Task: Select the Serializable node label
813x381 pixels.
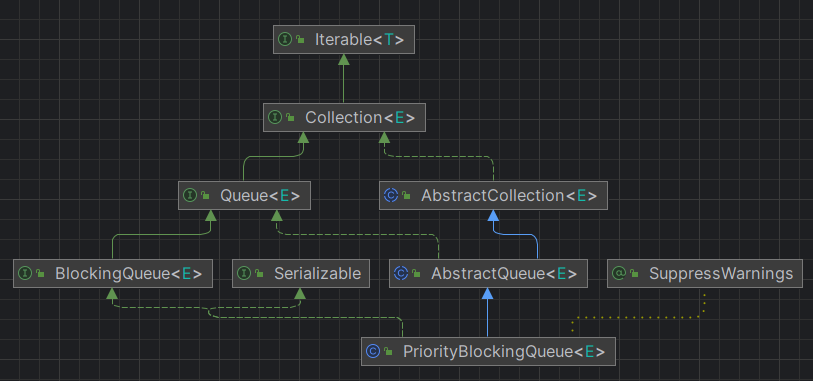Action: click(317, 273)
